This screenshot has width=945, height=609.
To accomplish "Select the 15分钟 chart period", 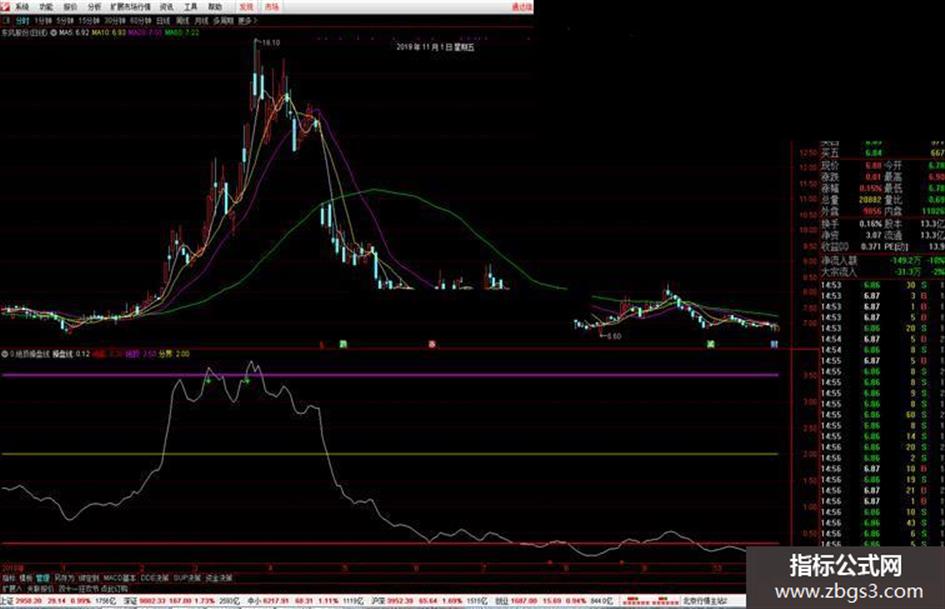I will [89, 21].
